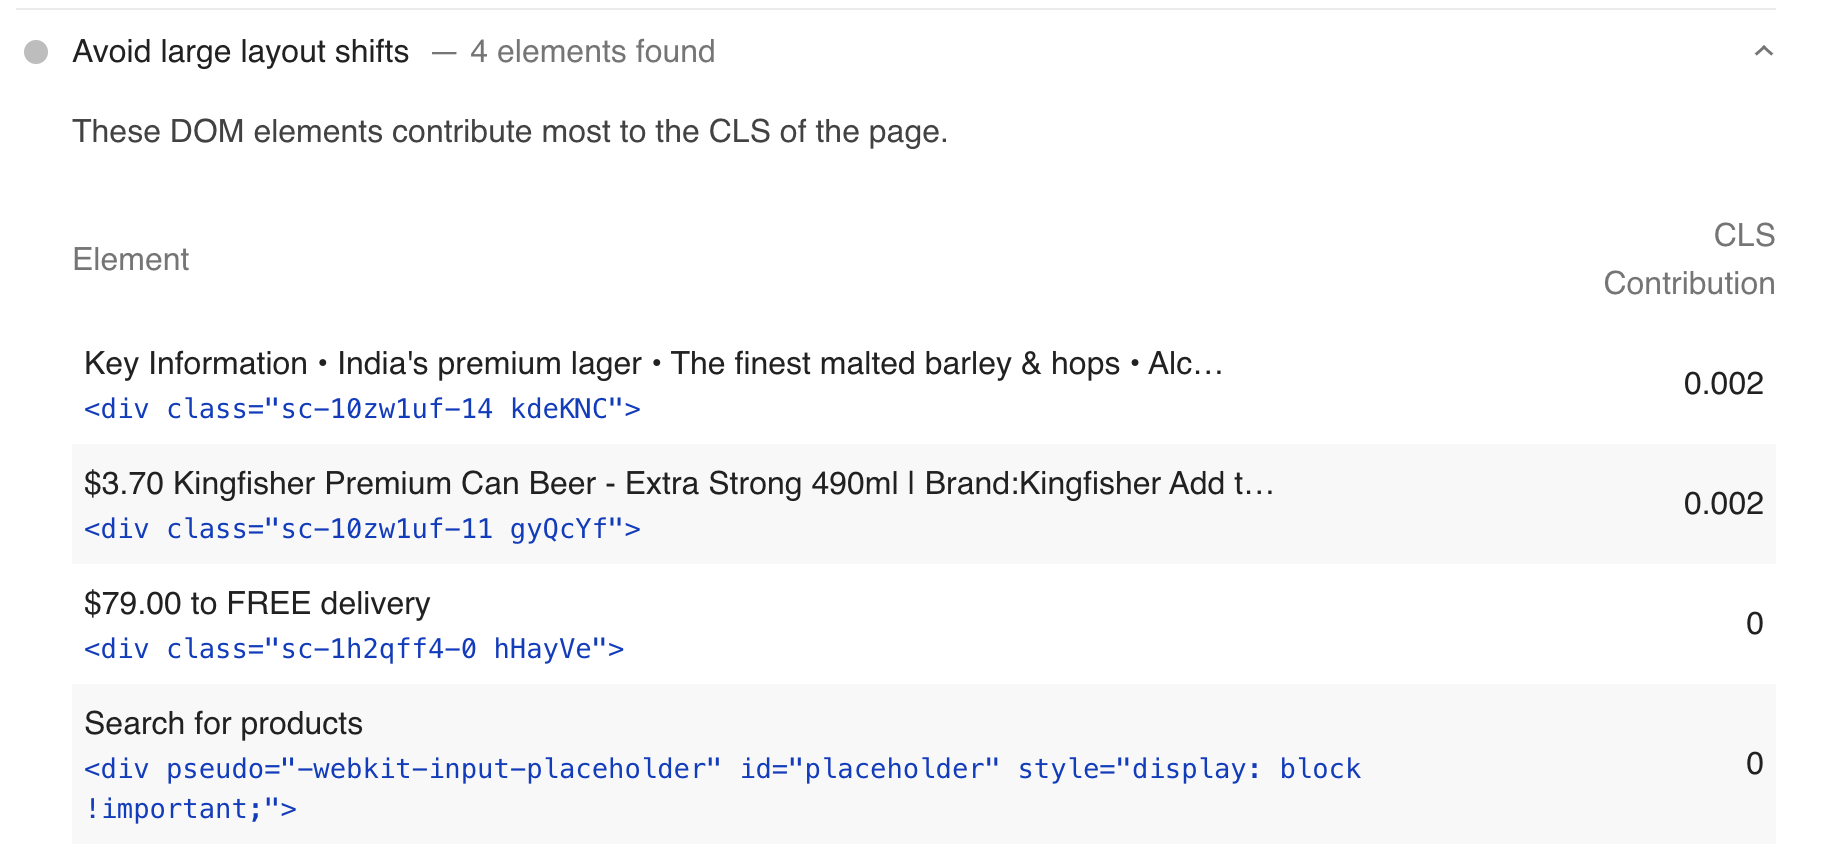Click the Kingfisher row's 0.002 CLS value

coord(1722,504)
